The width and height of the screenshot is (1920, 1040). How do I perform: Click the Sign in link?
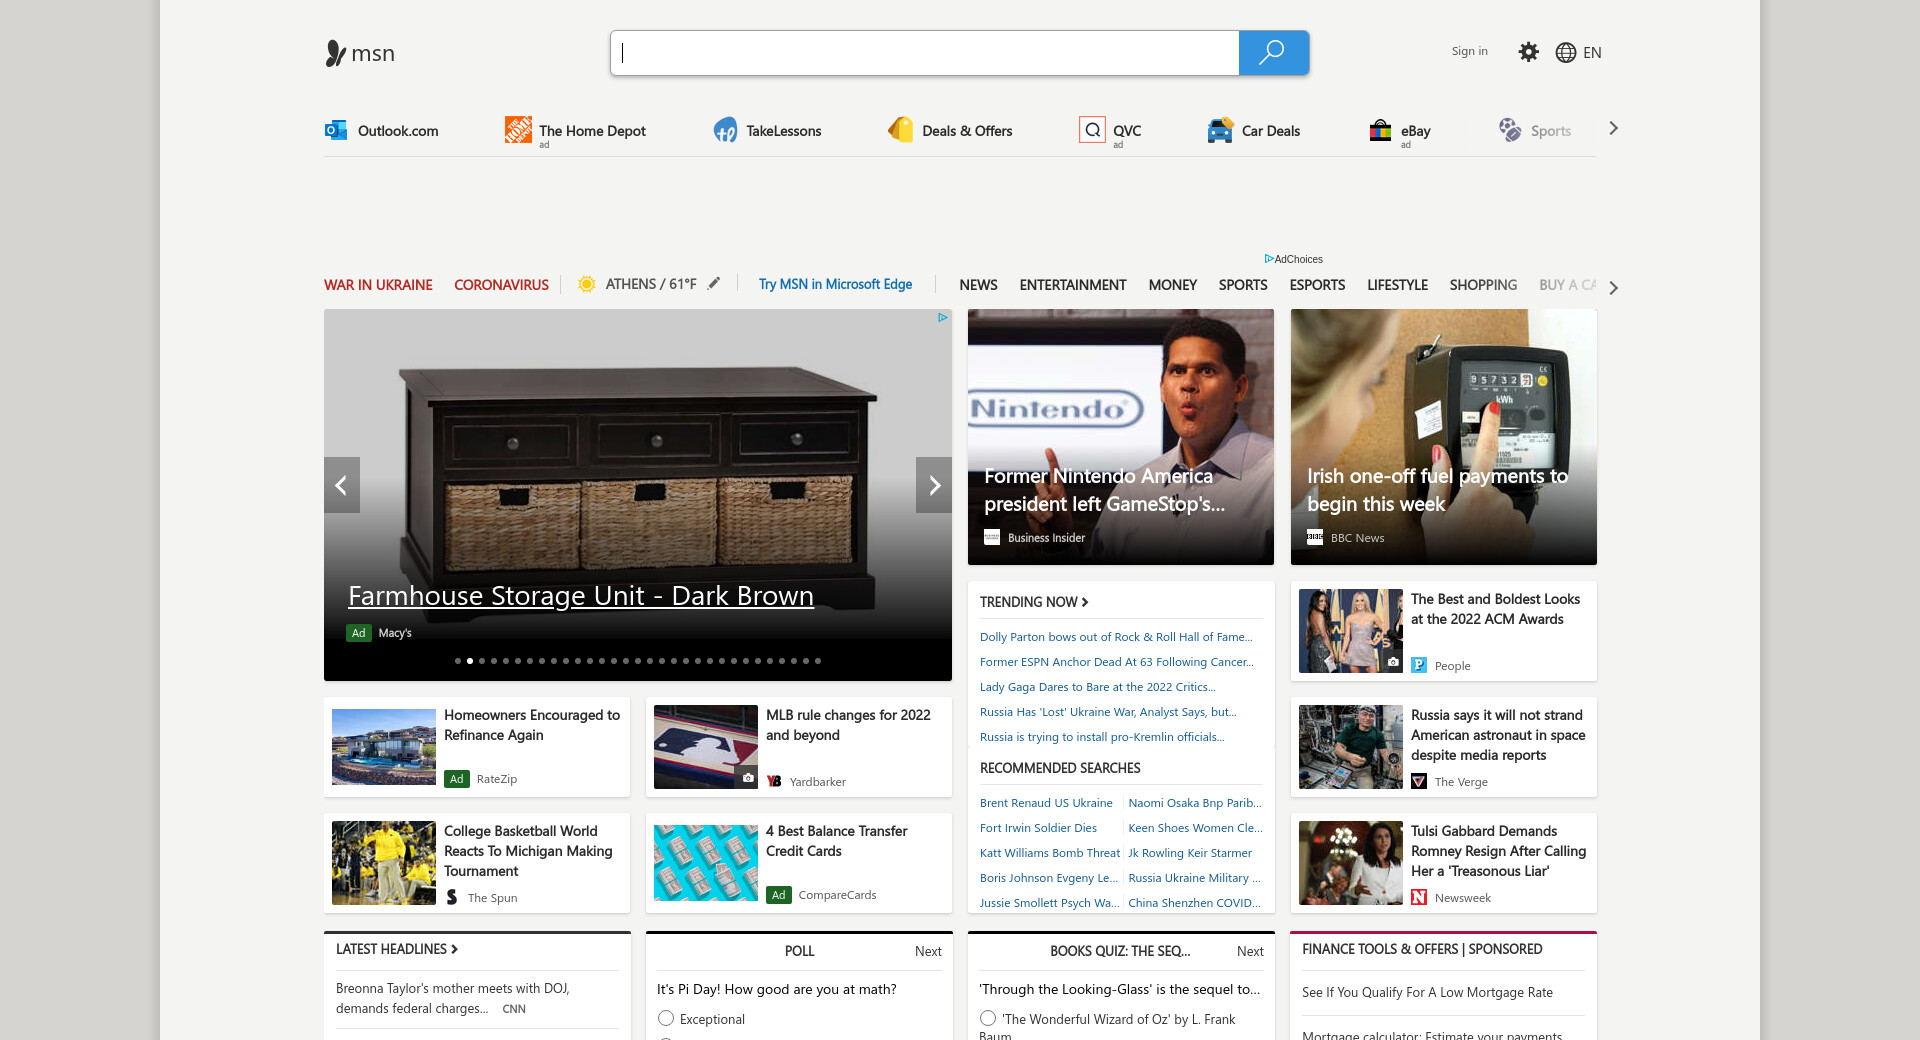pyautogui.click(x=1469, y=51)
